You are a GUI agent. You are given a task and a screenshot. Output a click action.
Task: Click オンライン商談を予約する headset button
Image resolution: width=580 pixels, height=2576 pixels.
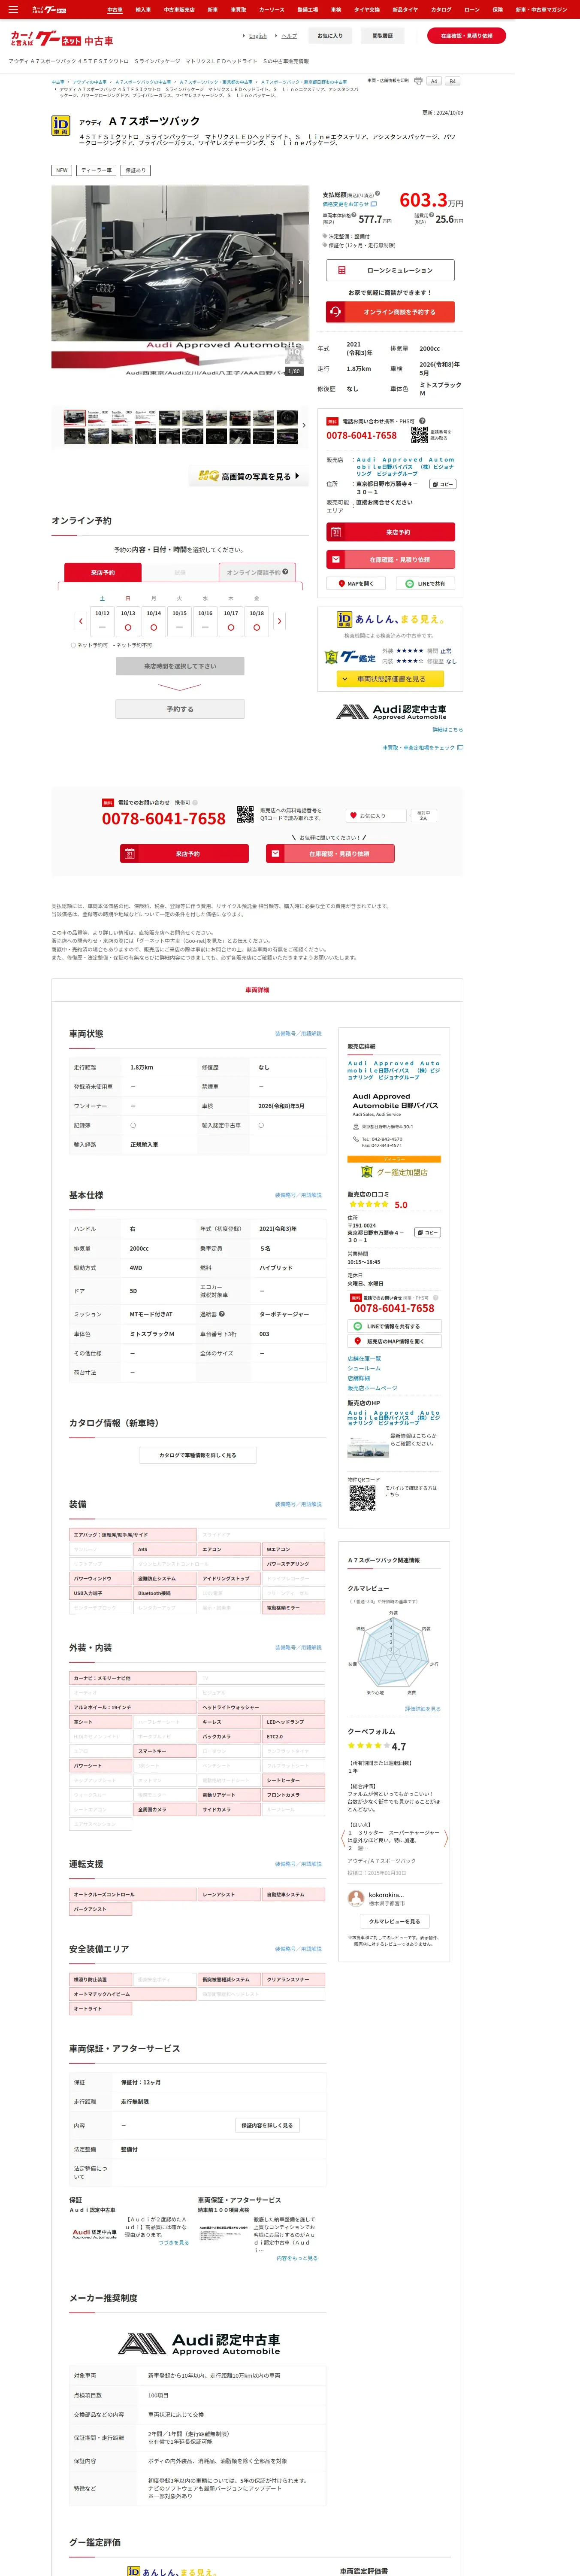(x=390, y=312)
